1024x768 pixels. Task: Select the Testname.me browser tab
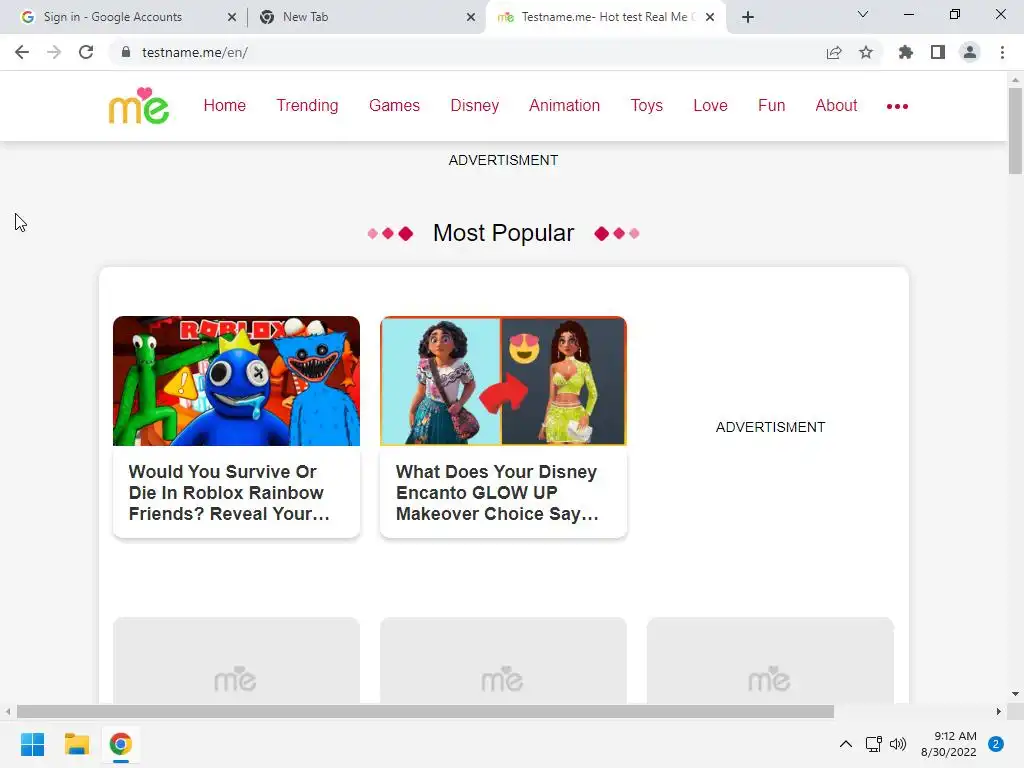click(605, 17)
